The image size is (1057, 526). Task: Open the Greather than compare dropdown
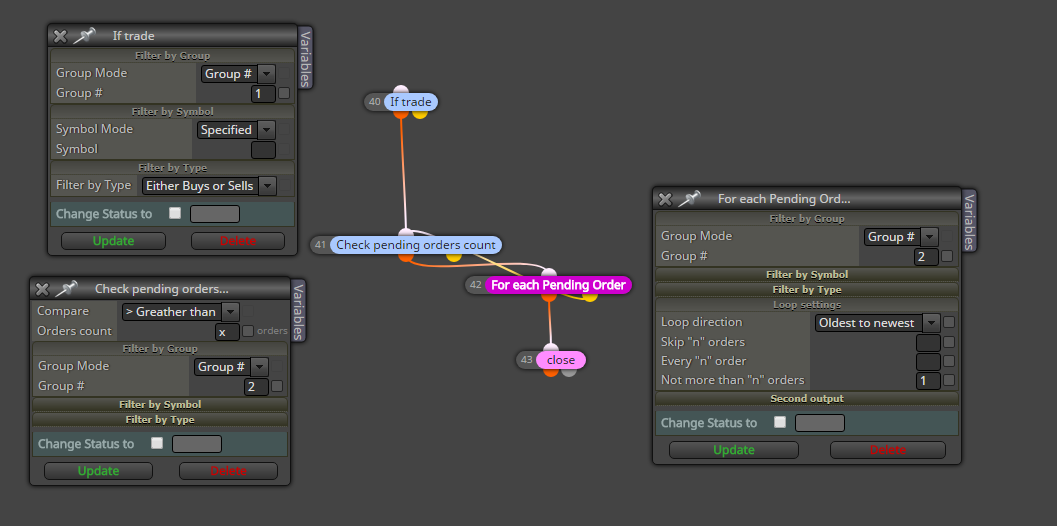[x=181, y=312]
